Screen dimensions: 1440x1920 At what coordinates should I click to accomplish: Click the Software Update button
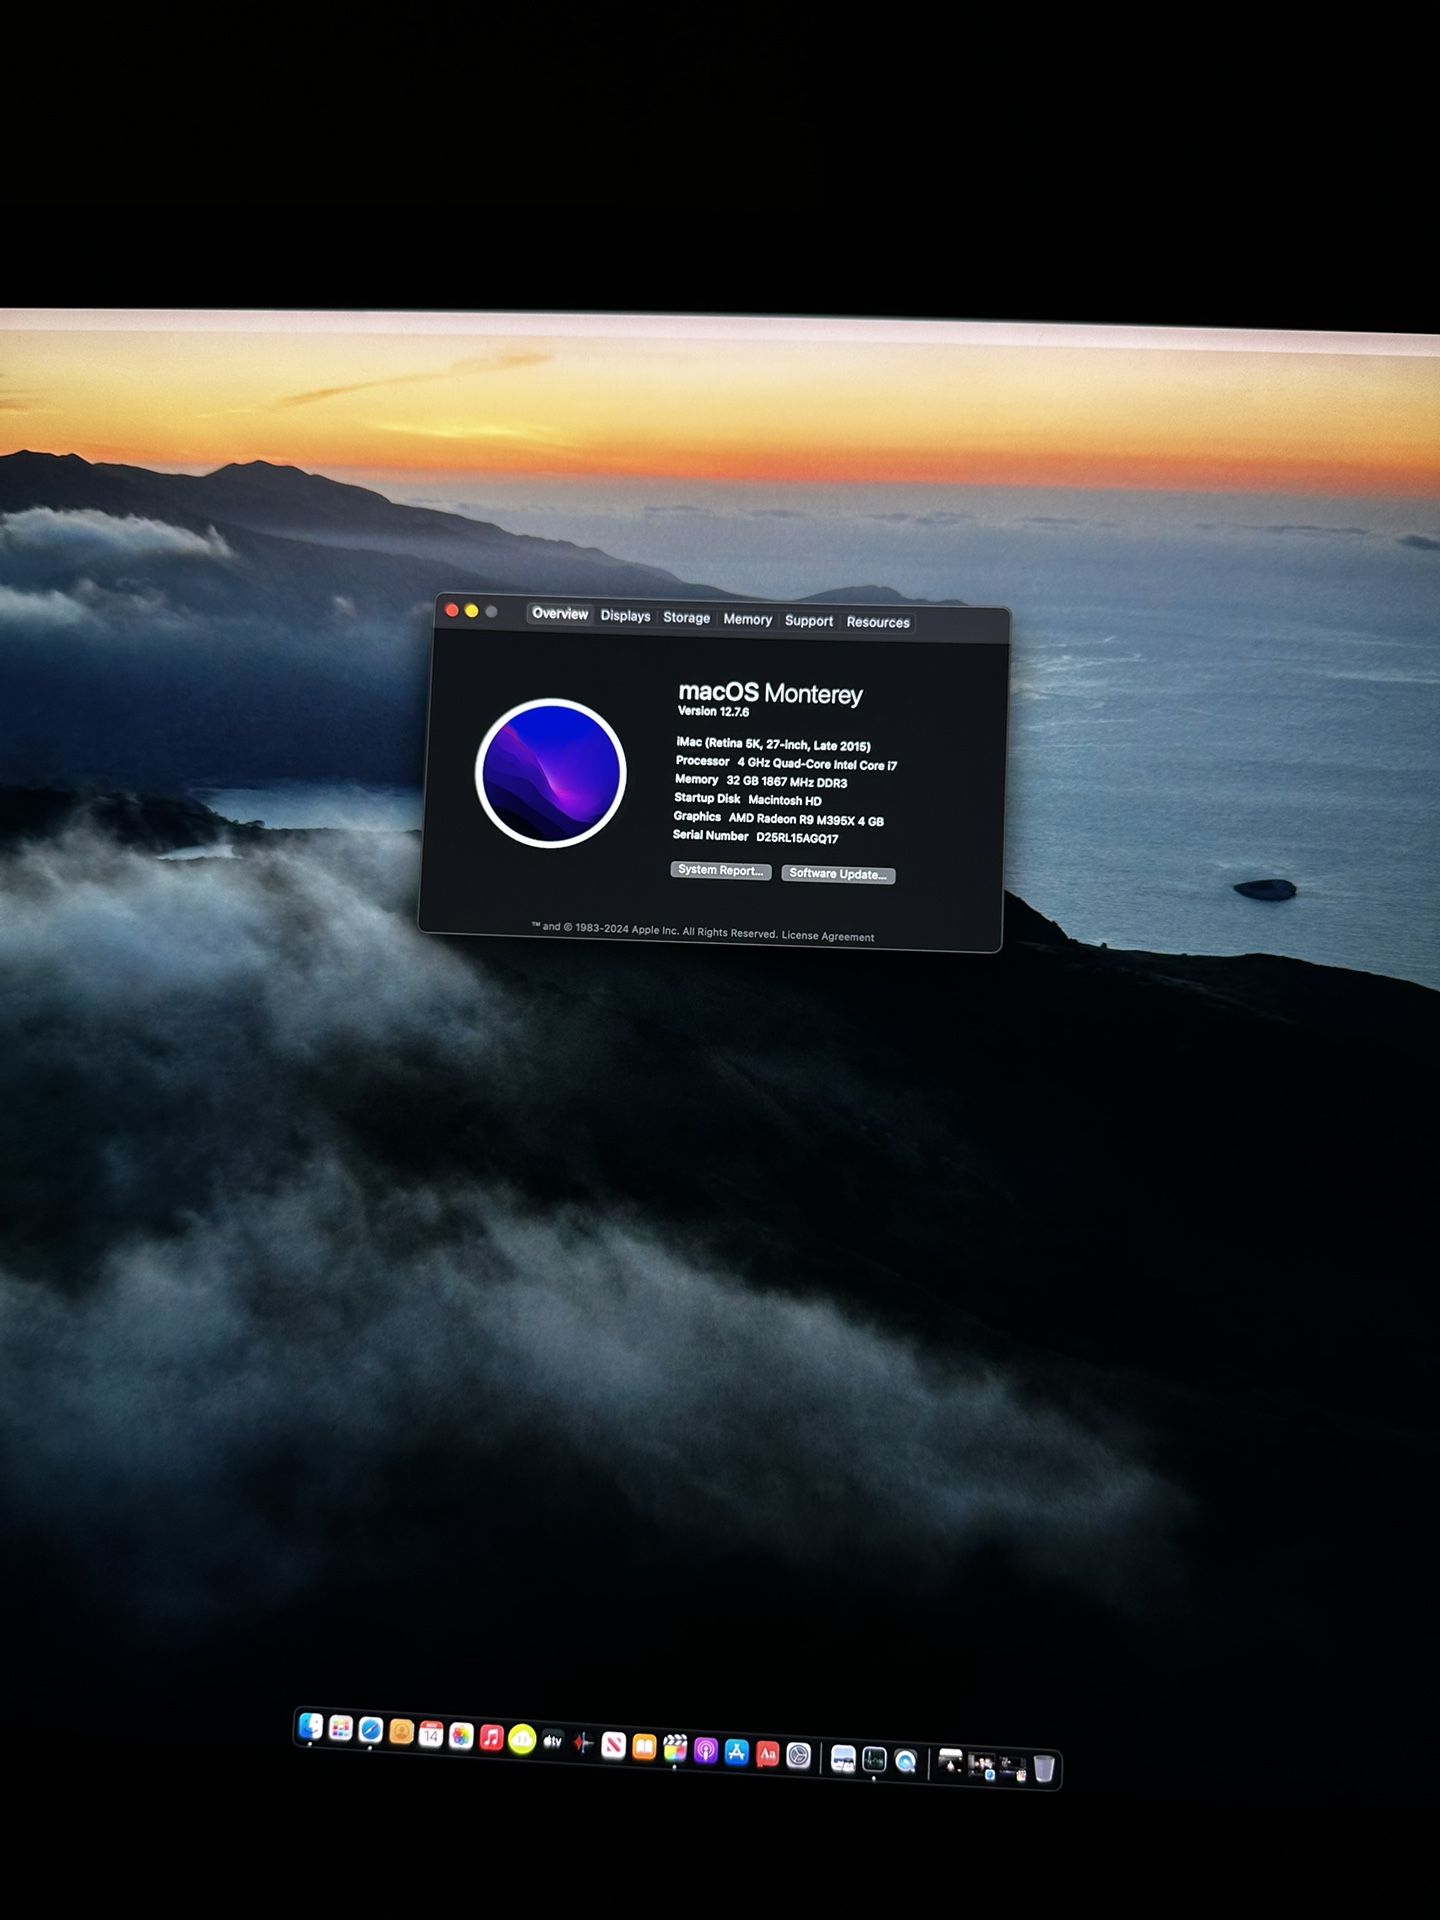click(838, 874)
